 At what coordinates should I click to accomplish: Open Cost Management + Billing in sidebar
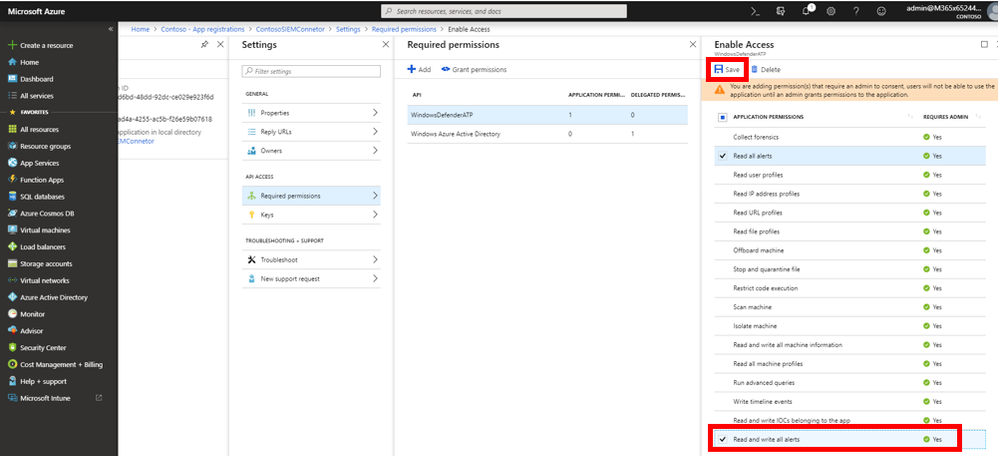(x=61, y=364)
